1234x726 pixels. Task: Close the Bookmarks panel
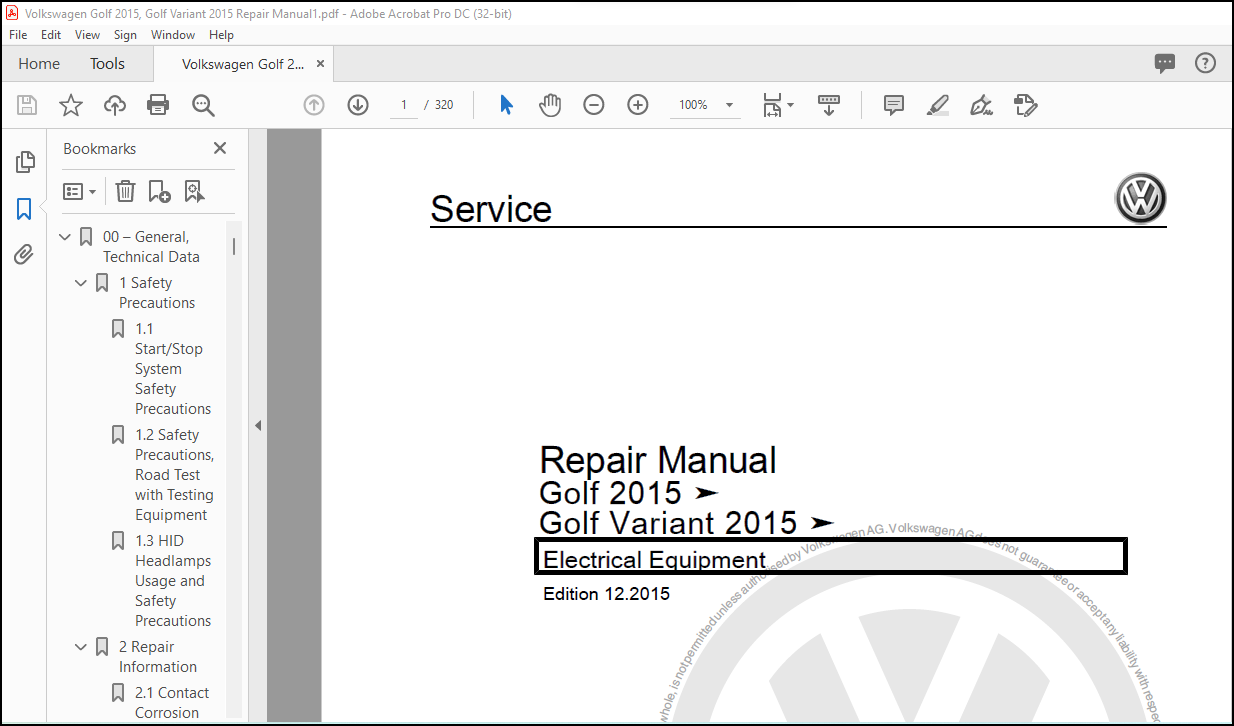[220, 148]
